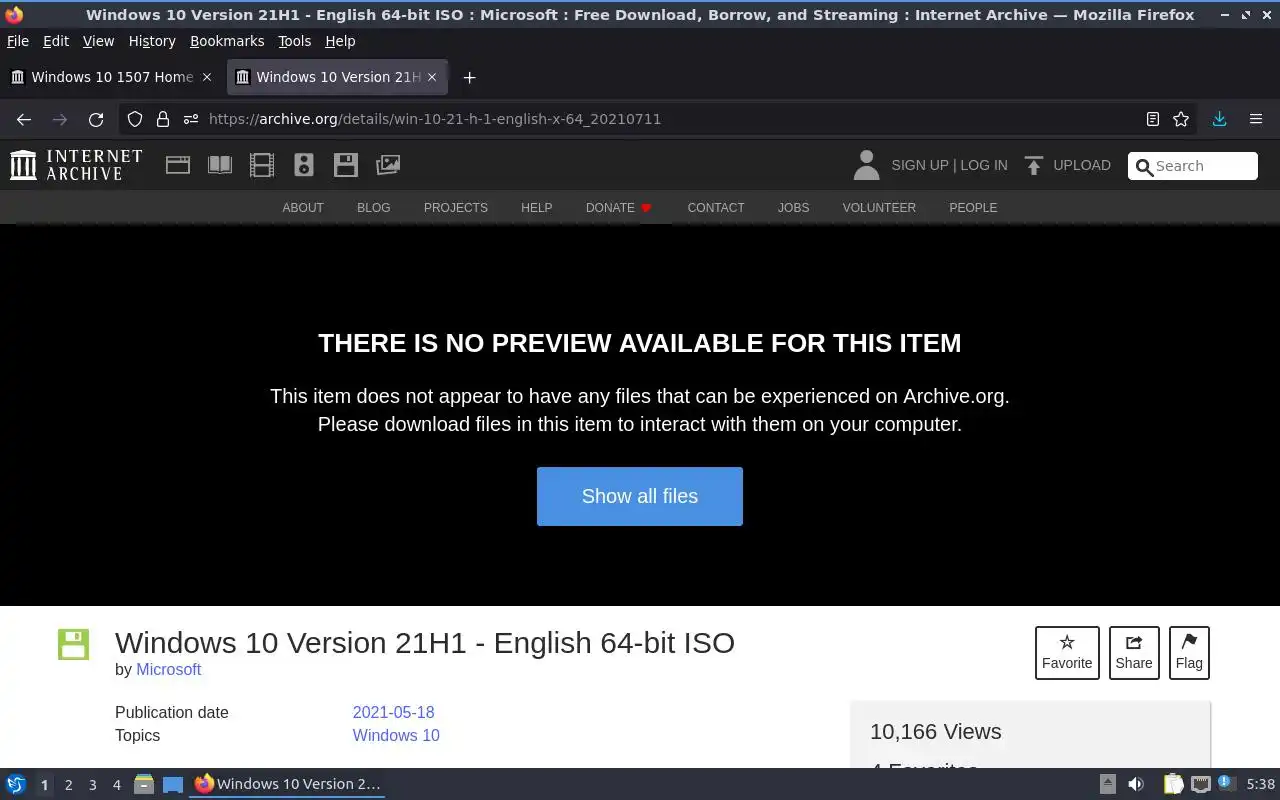Open the Bookmarks menu
This screenshot has width=1280, height=800.
[x=227, y=41]
